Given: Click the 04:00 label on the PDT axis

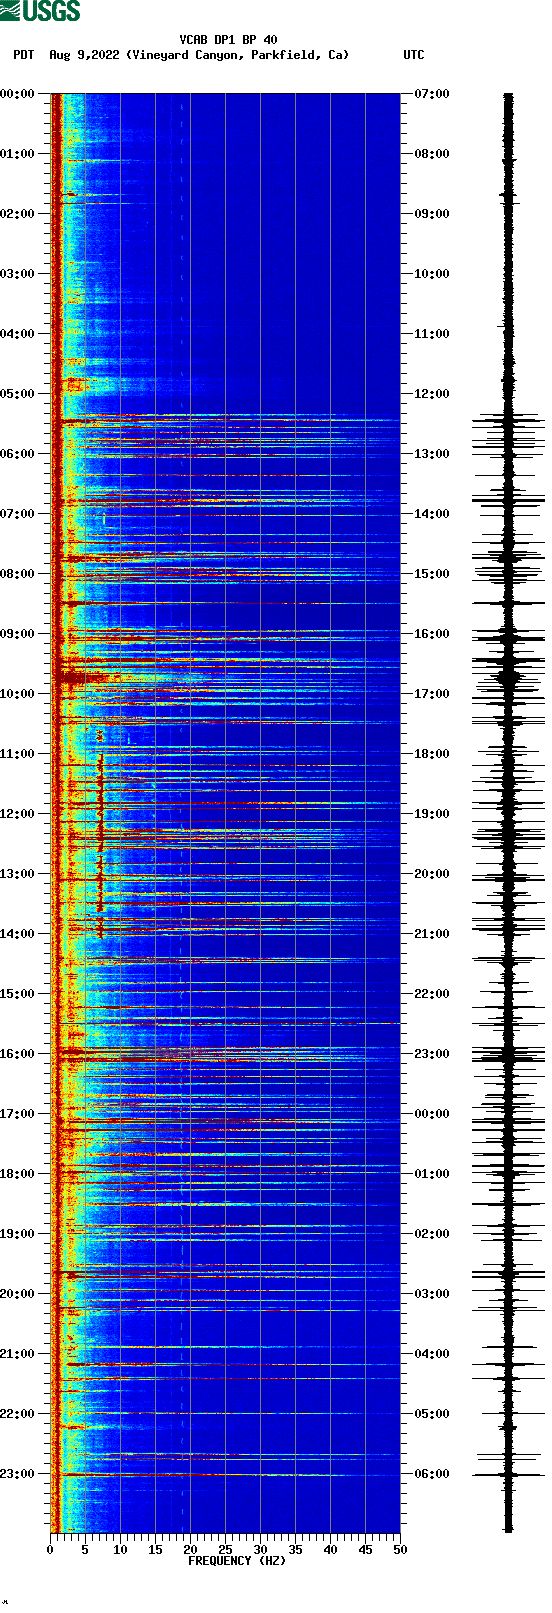Looking at the screenshot, I should pyautogui.click(x=18, y=334).
